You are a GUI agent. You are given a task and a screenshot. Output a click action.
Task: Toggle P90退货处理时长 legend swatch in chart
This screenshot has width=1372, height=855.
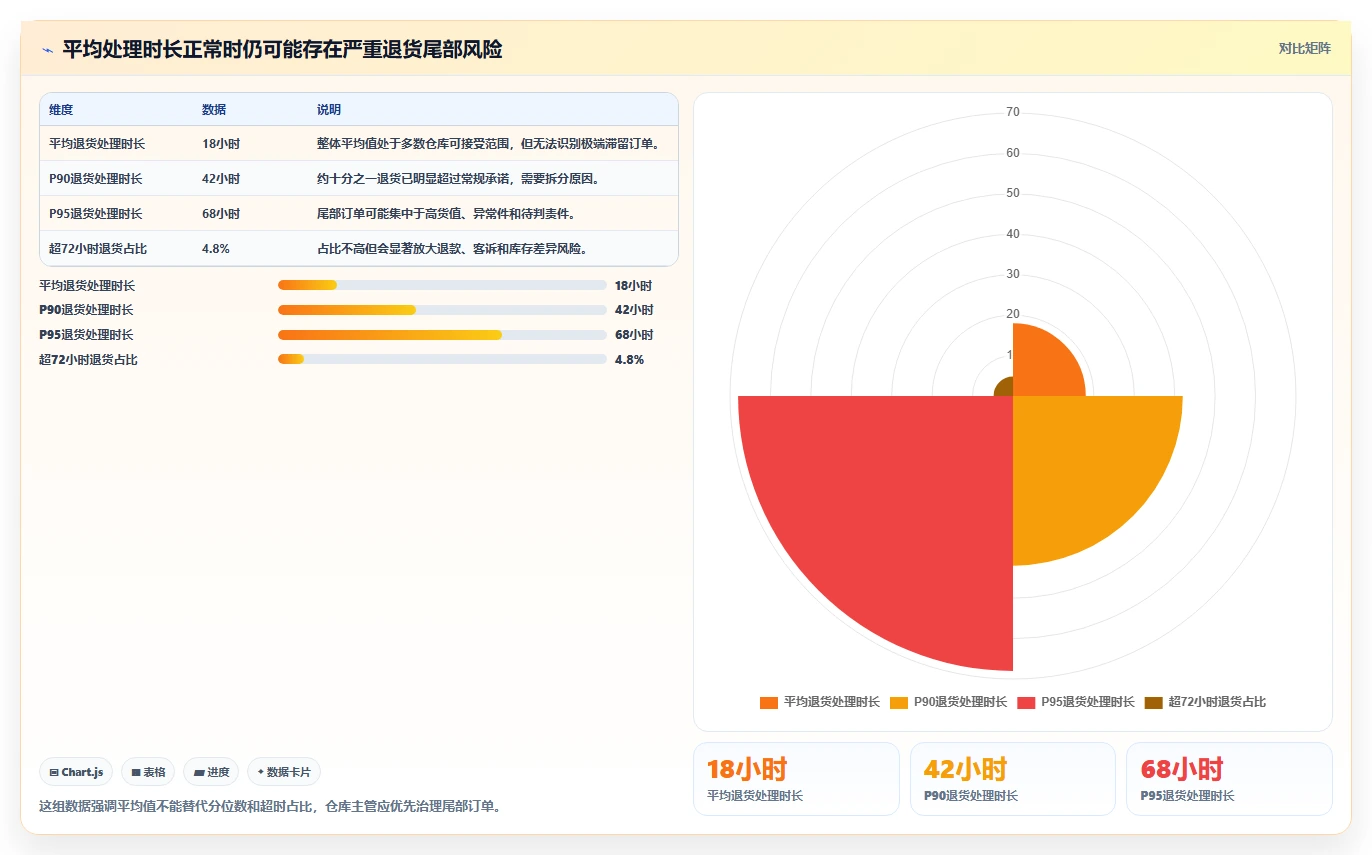click(899, 702)
